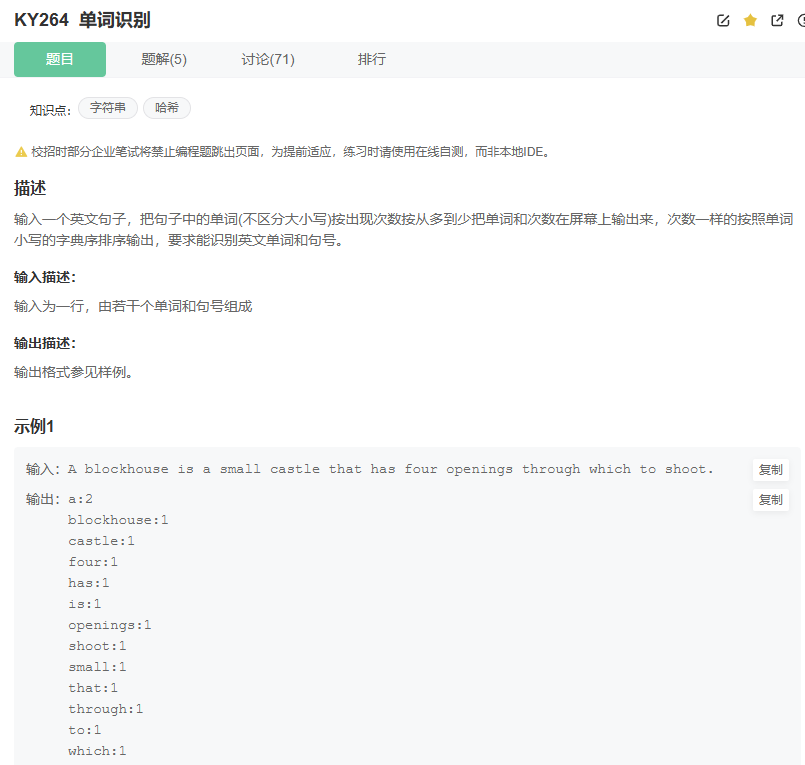The image size is (805, 765).
Task: Click output line castle:1
Action: coord(101,541)
